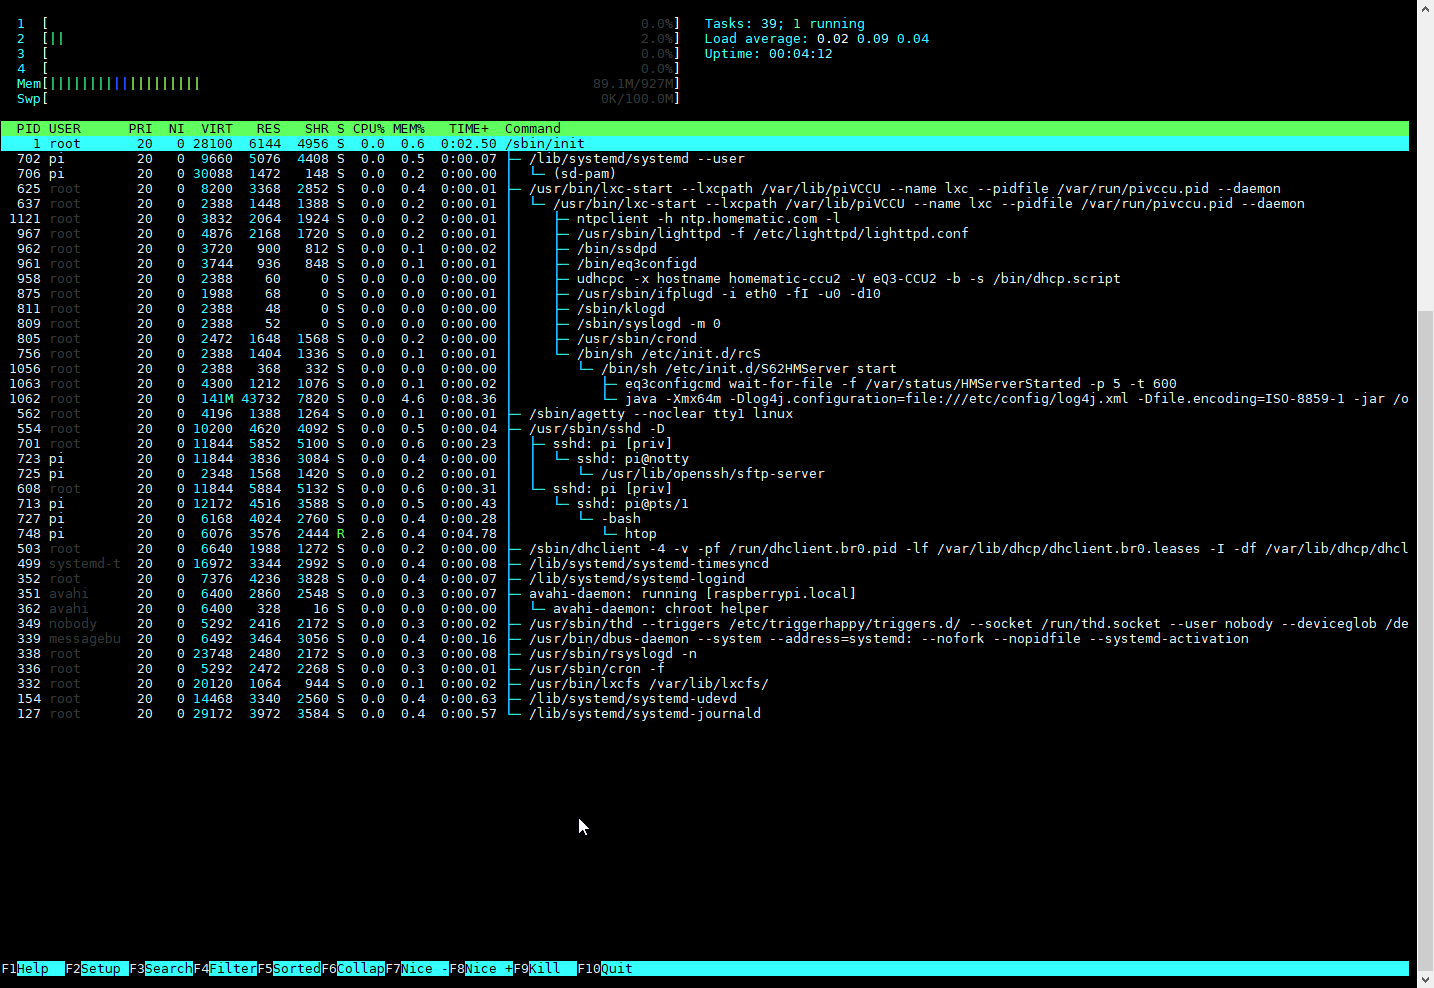The width and height of the screenshot is (1434, 988).
Task: Sort by the CPU% column header
Action: click(369, 129)
